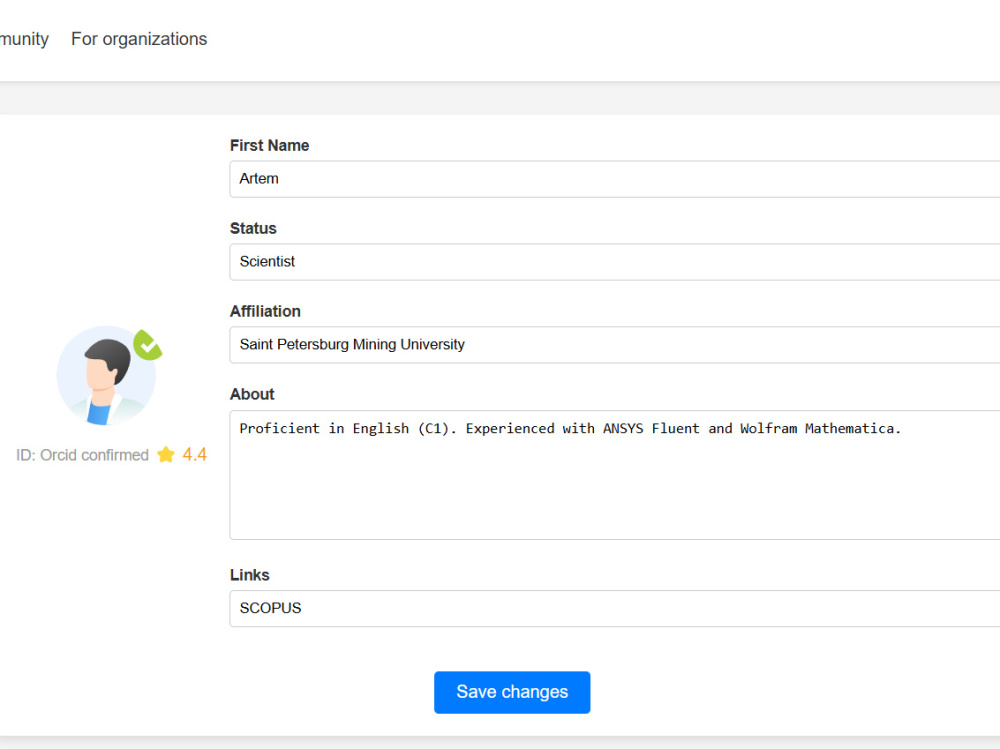The height and width of the screenshot is (749, 1000).
Task: Click the Affiliation label
Action: point(265,311)
